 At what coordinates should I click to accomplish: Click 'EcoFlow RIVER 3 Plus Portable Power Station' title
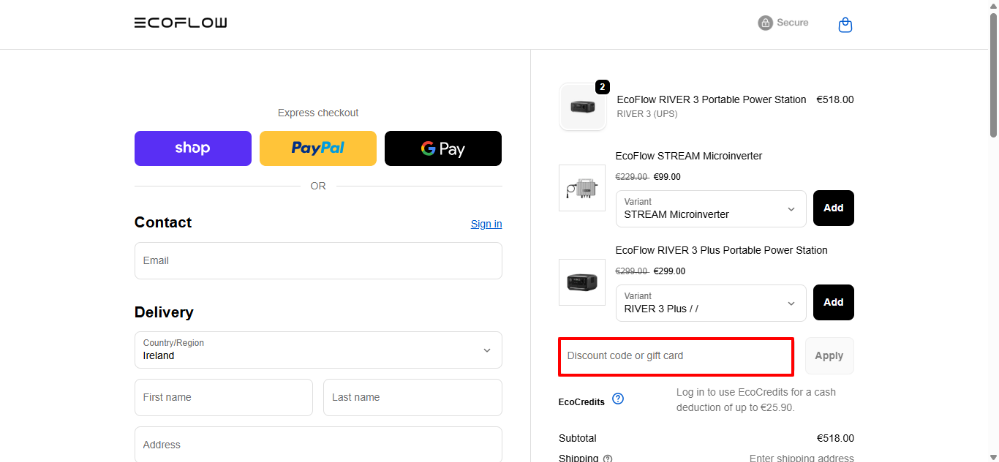(721, 250)
